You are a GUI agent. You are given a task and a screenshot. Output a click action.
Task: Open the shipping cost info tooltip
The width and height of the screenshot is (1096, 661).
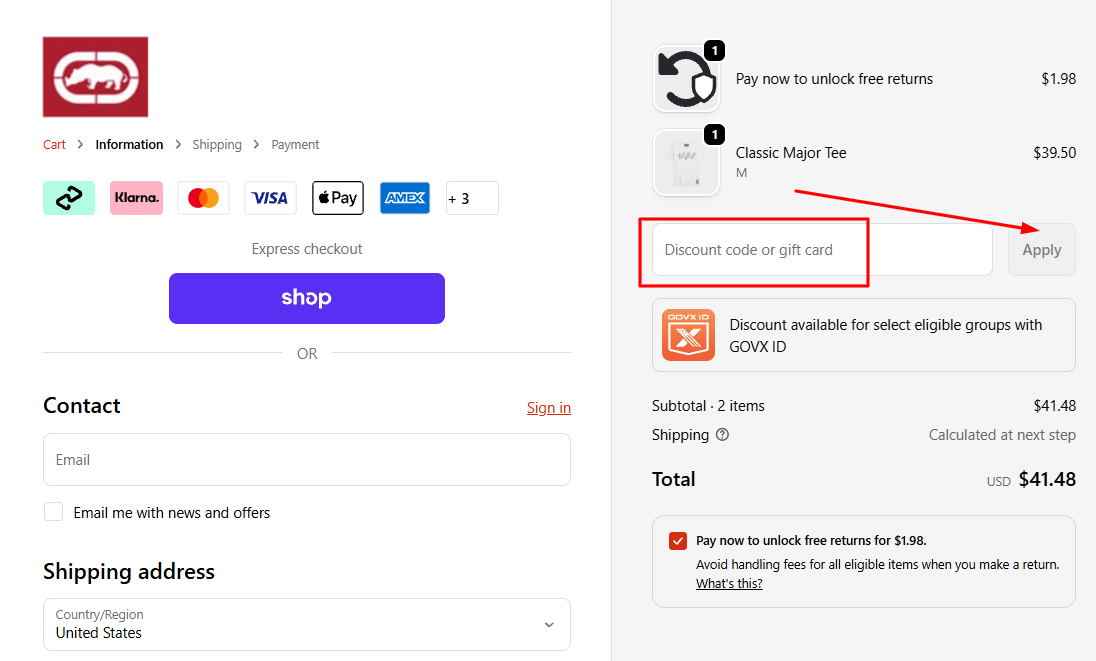(x=722, y=435)
